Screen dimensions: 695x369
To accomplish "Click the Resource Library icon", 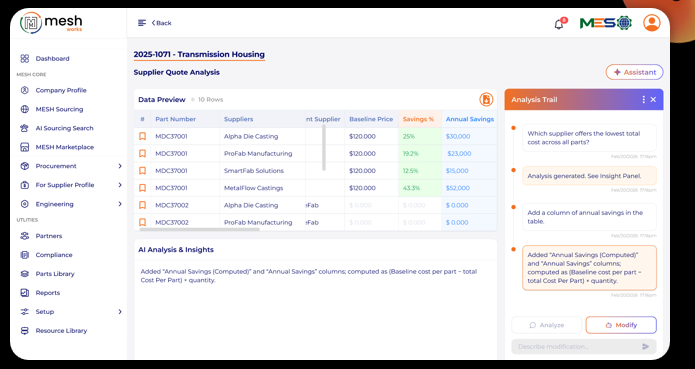I will [x=25, y=331].
